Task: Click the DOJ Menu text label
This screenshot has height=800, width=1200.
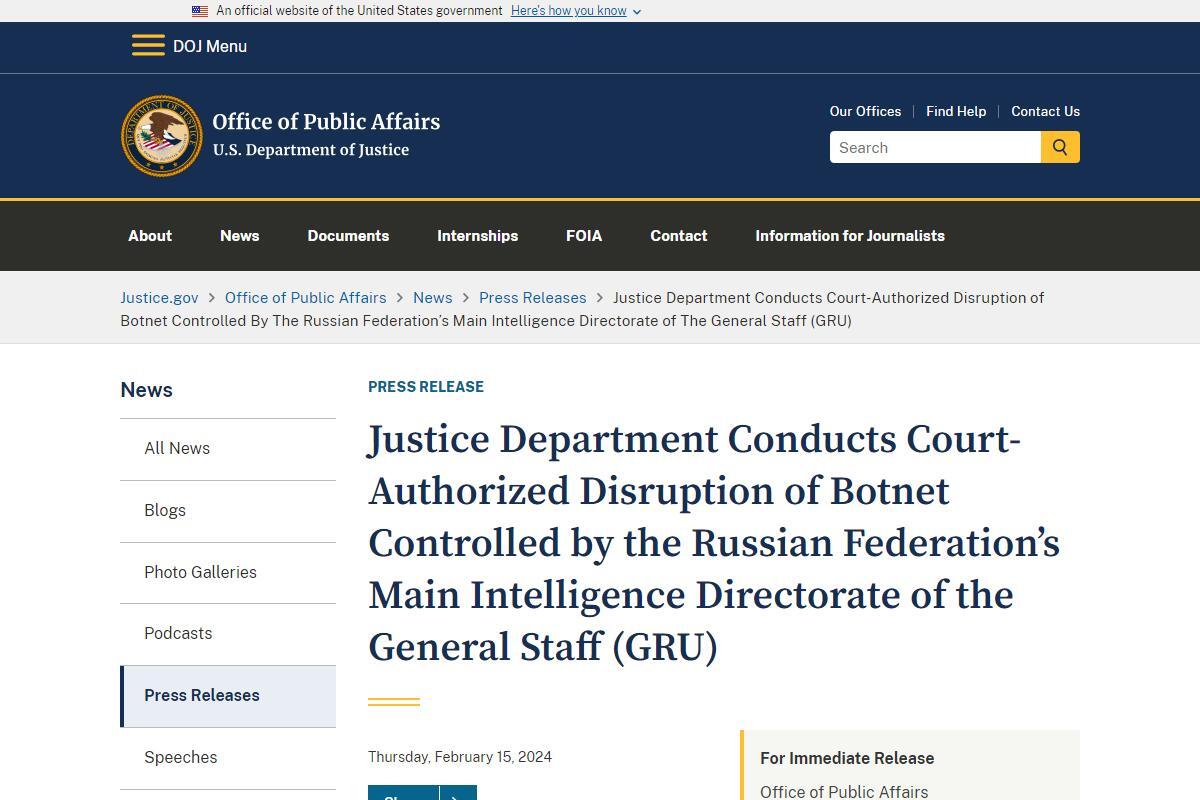Action: [210, 46]
